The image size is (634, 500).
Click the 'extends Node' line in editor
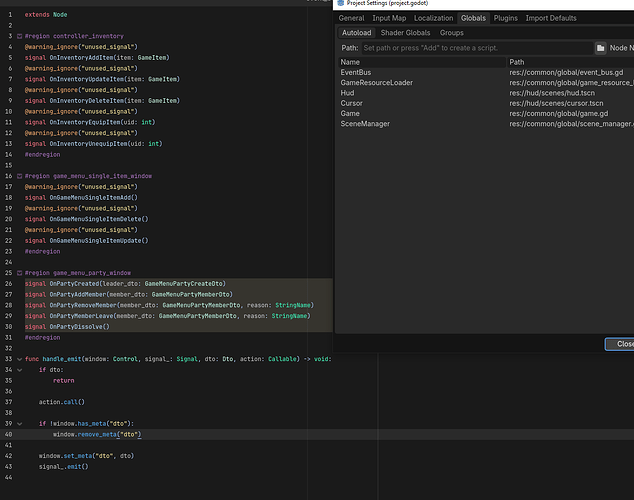tap(46, 15)
